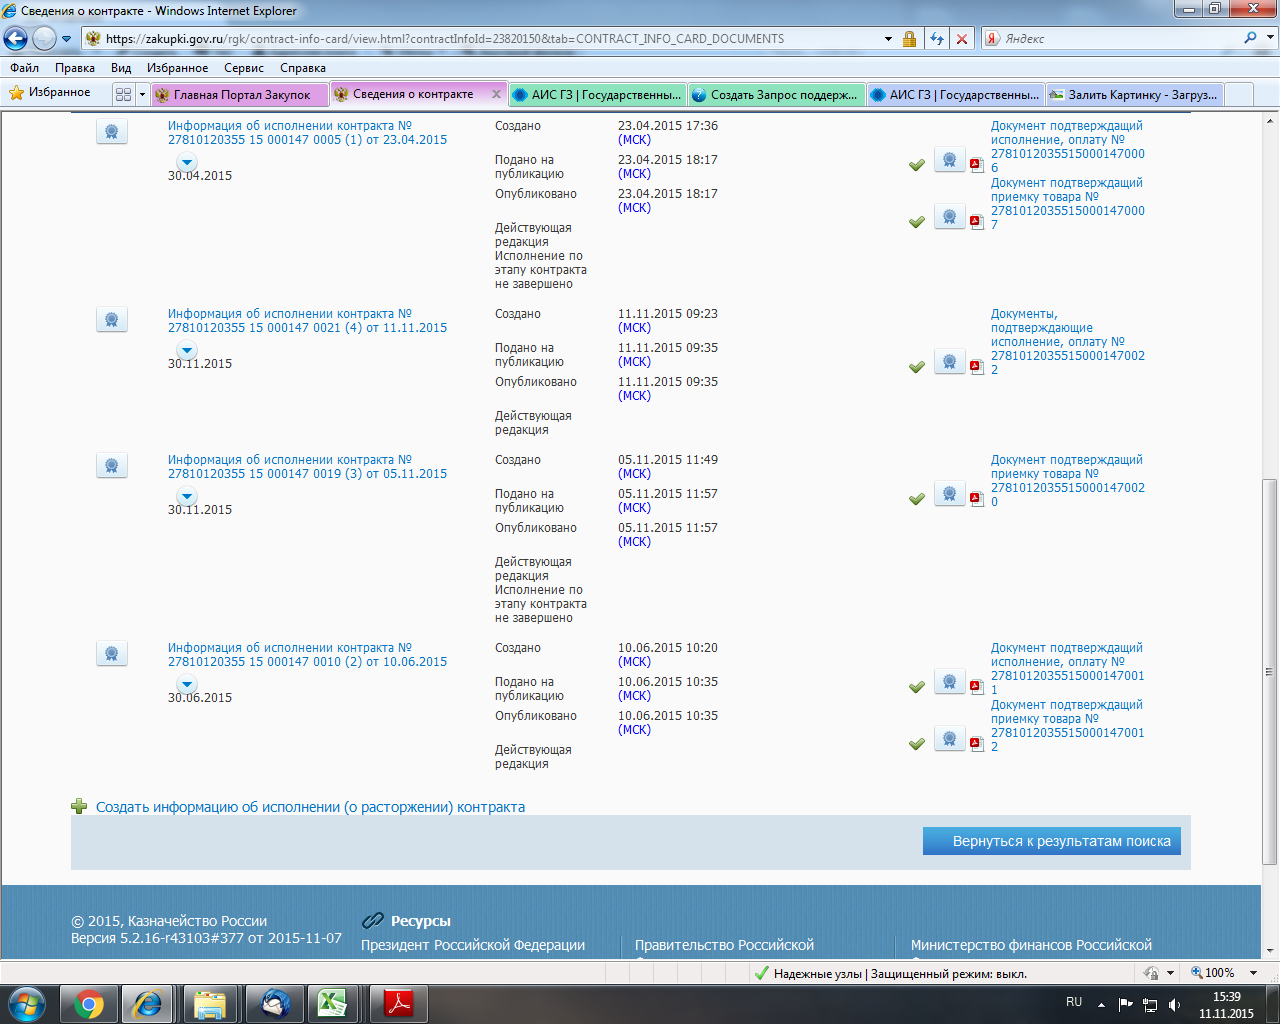Open PDF icon for document ending 0147002 0
The height and width of the screenshot is (1024, 1280).
[977, 498]
